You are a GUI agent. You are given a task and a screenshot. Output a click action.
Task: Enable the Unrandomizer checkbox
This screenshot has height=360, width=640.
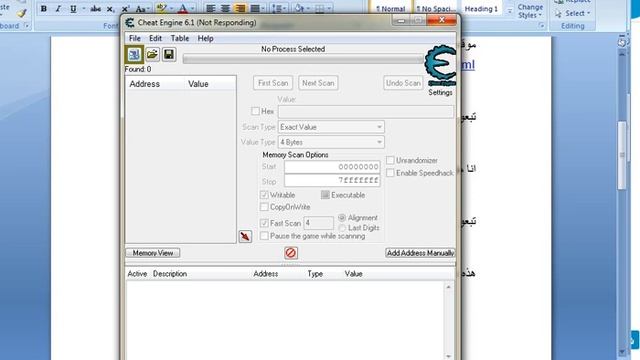point(390,160)
